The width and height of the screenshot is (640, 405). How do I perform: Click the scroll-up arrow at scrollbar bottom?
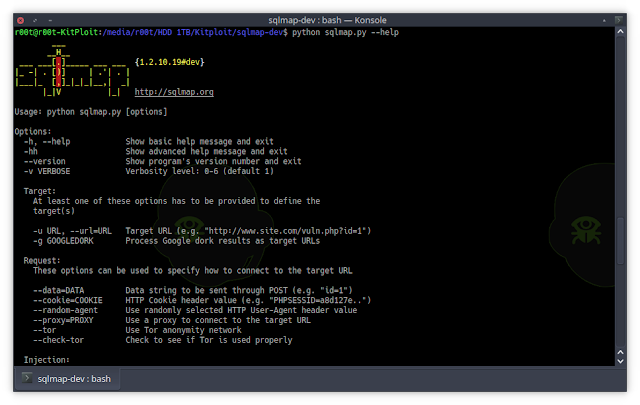(620, 352)
